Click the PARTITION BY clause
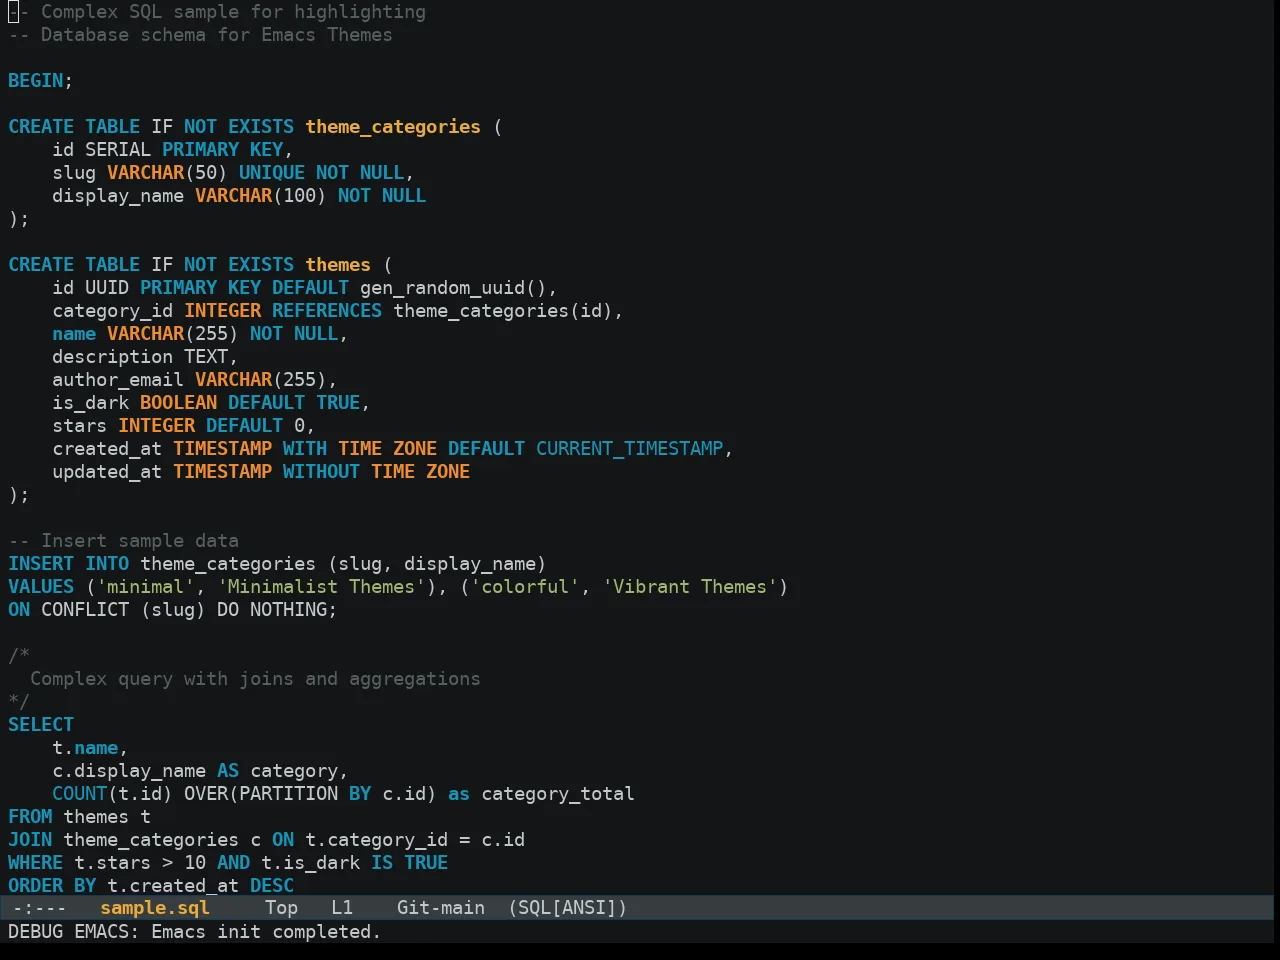The width and height of the screenshot is (1280, 960). [305, 794]
